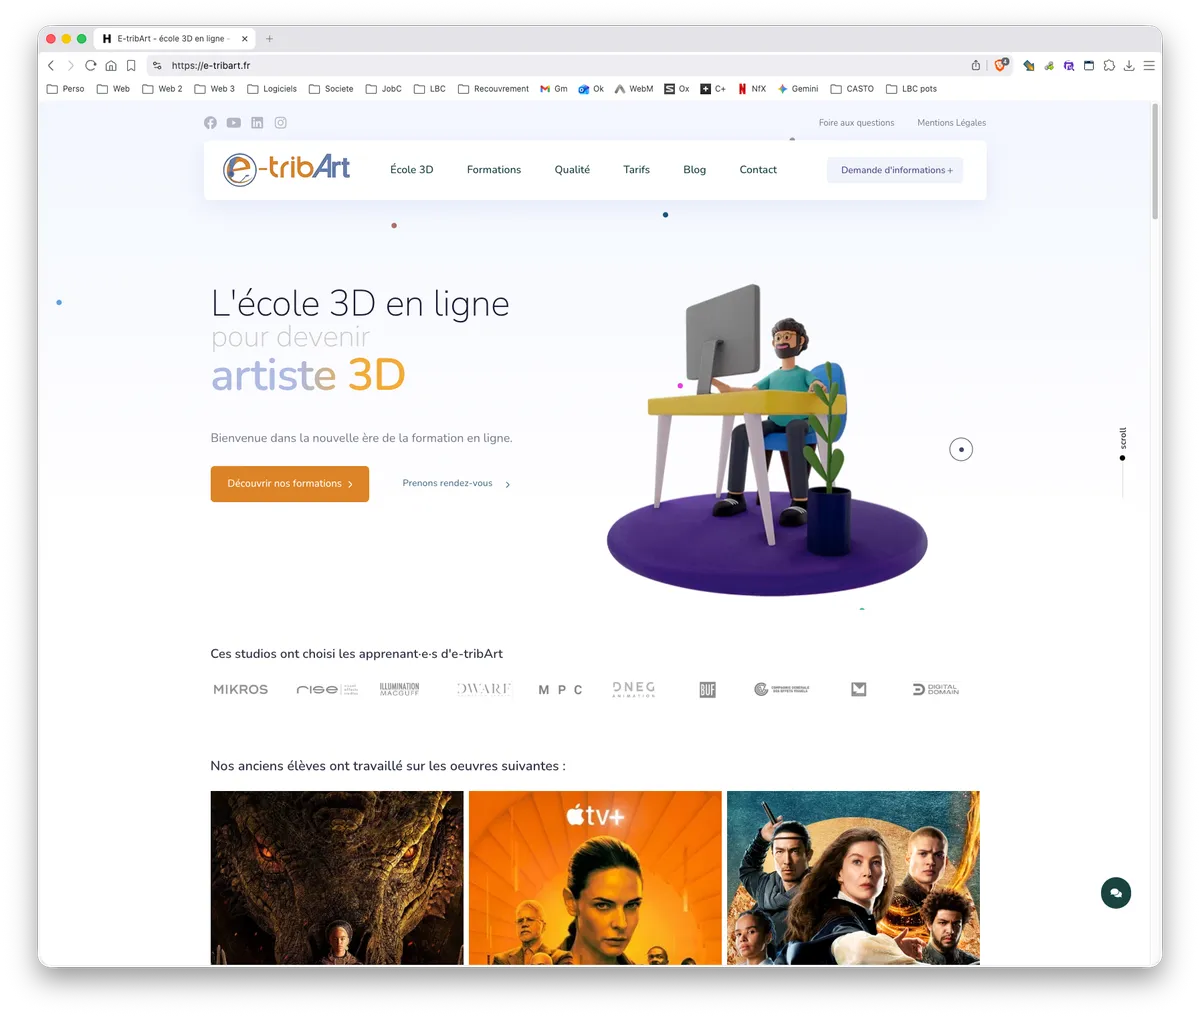Open the chat bubble widget
This screenshot has height=1017, width=1200.
(x=1116, y=893)
